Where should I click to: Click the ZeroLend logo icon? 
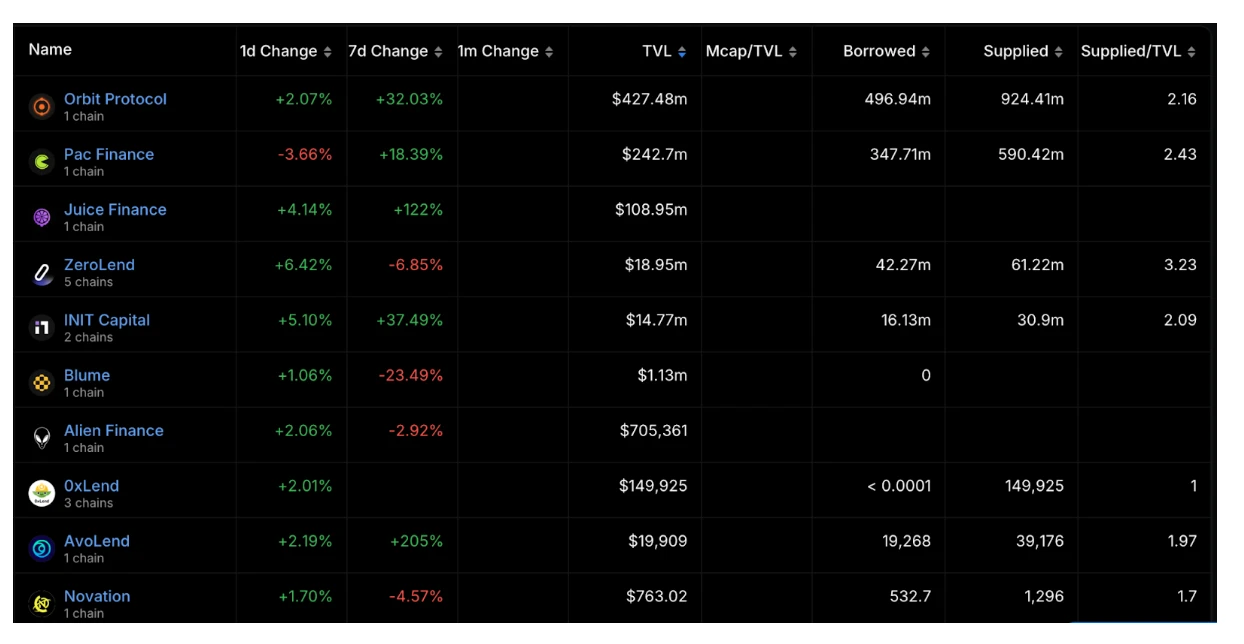pyautogui.click(x=41, y=272)
